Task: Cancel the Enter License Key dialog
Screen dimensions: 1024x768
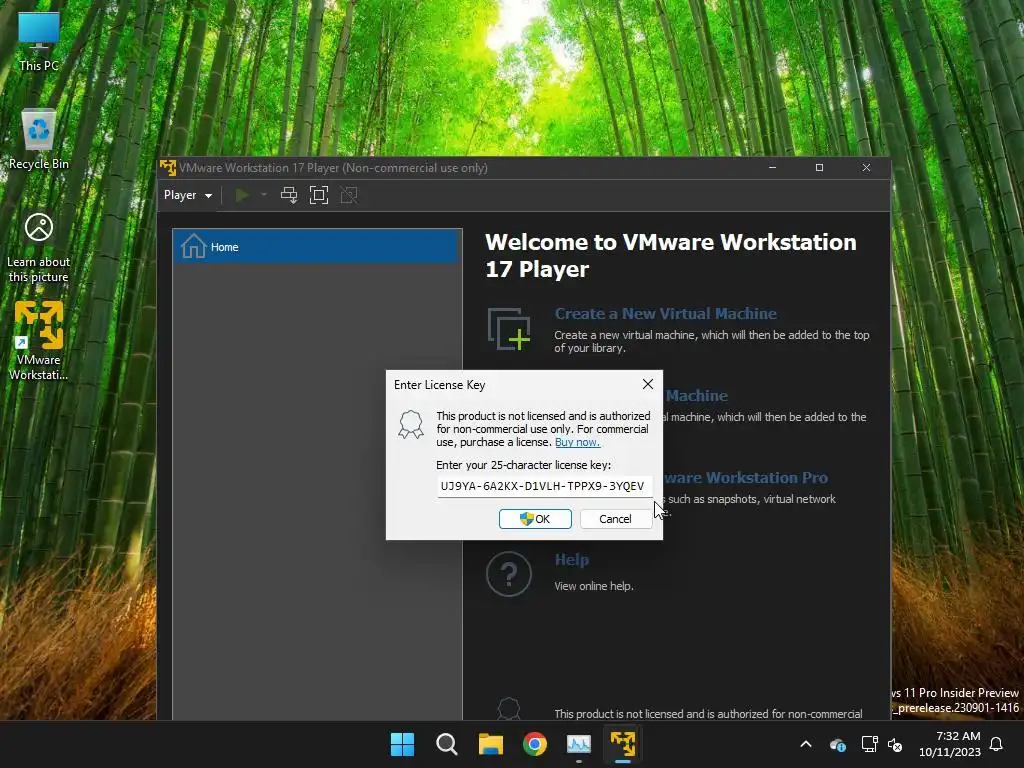Action: (x=615, y=519)
